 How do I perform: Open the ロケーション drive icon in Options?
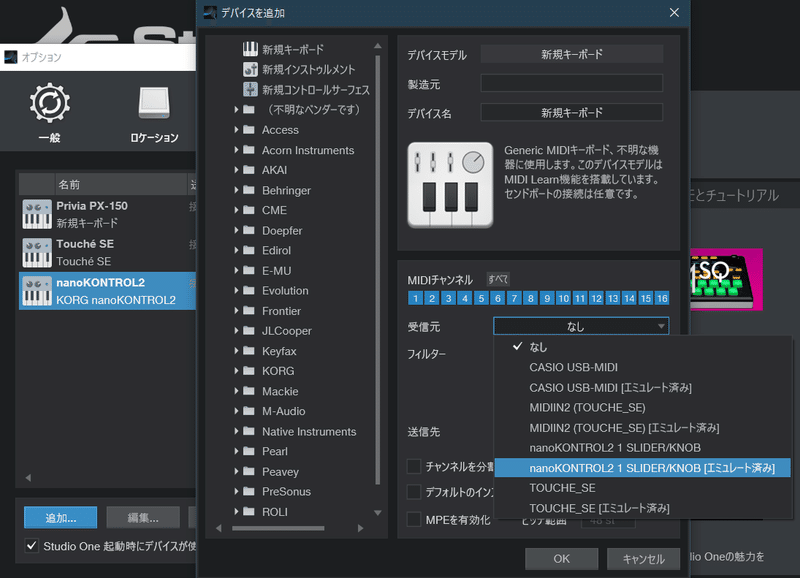154,102
